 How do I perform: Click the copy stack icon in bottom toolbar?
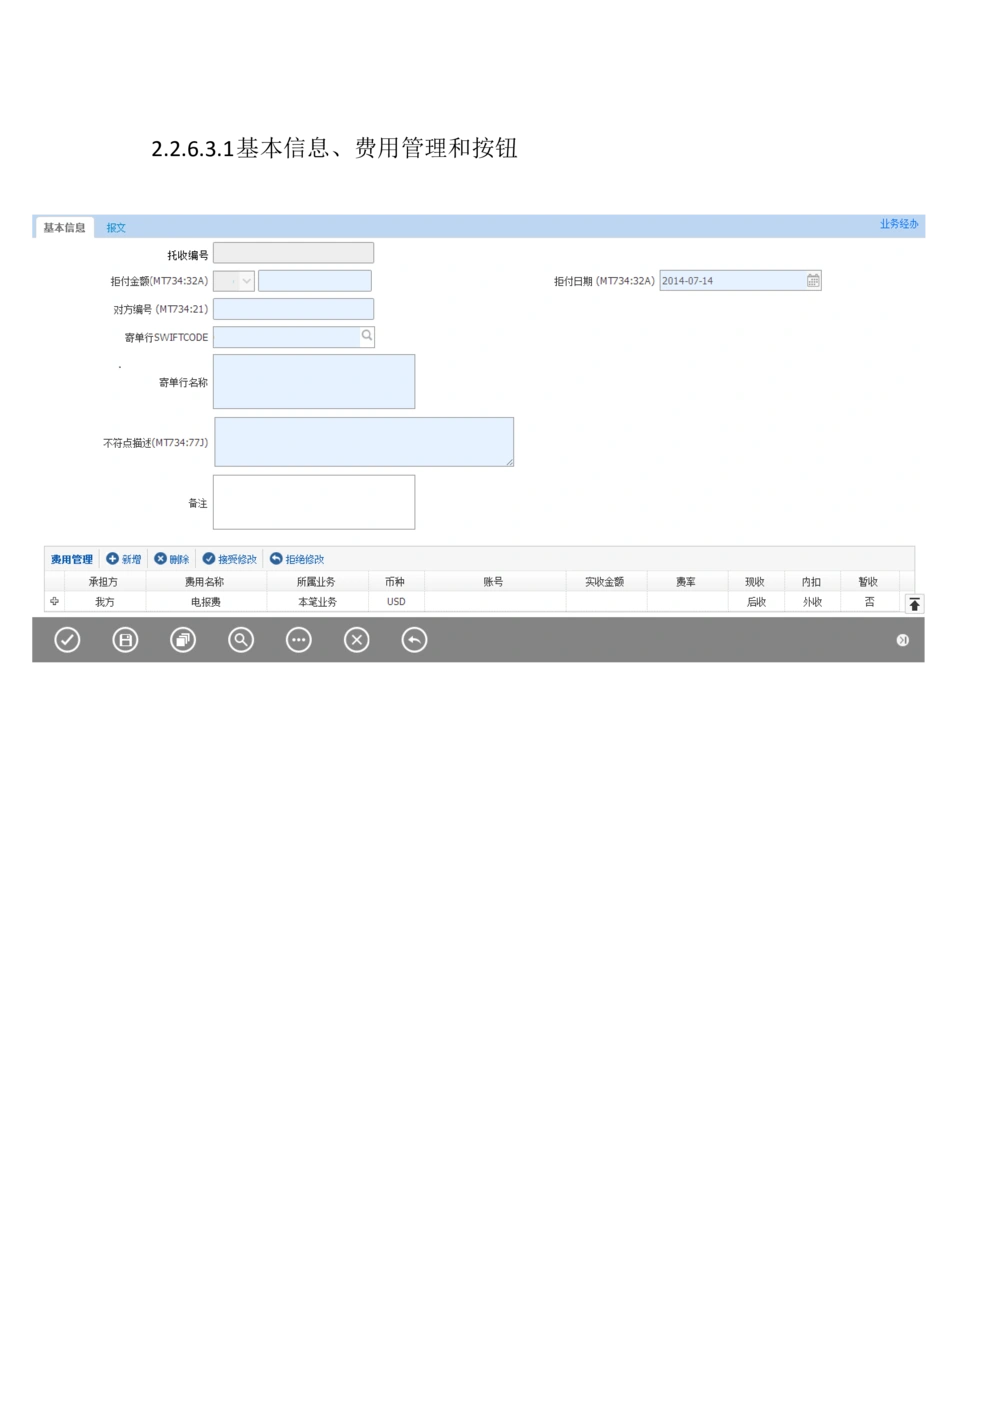point(183,640)
